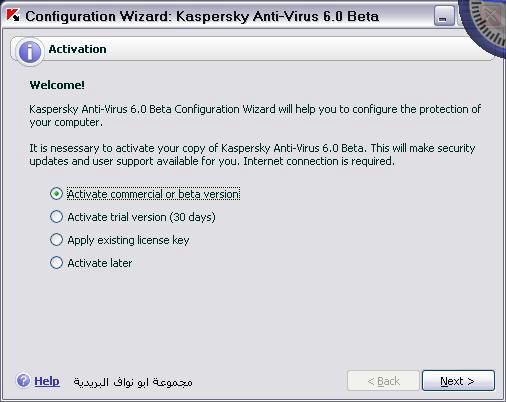Click the Internet connection is required sentence
This screenshot has width=506, height=402.
point(319,161)
